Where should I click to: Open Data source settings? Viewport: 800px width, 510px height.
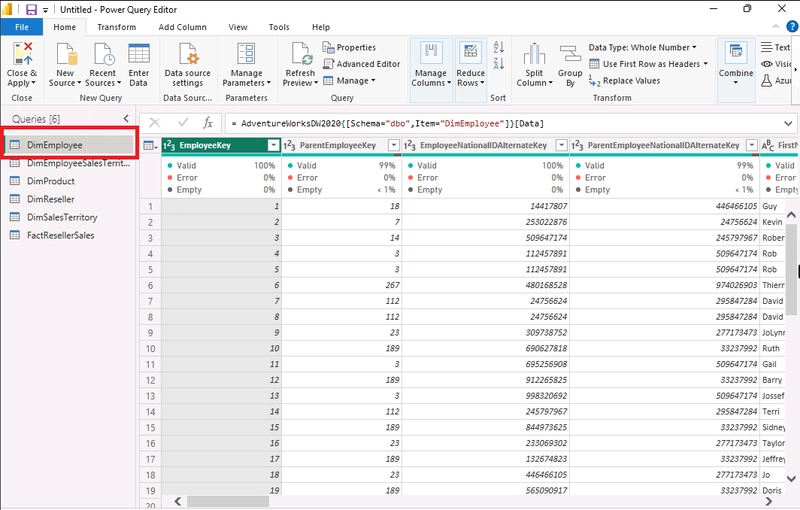tap(187, 65)
